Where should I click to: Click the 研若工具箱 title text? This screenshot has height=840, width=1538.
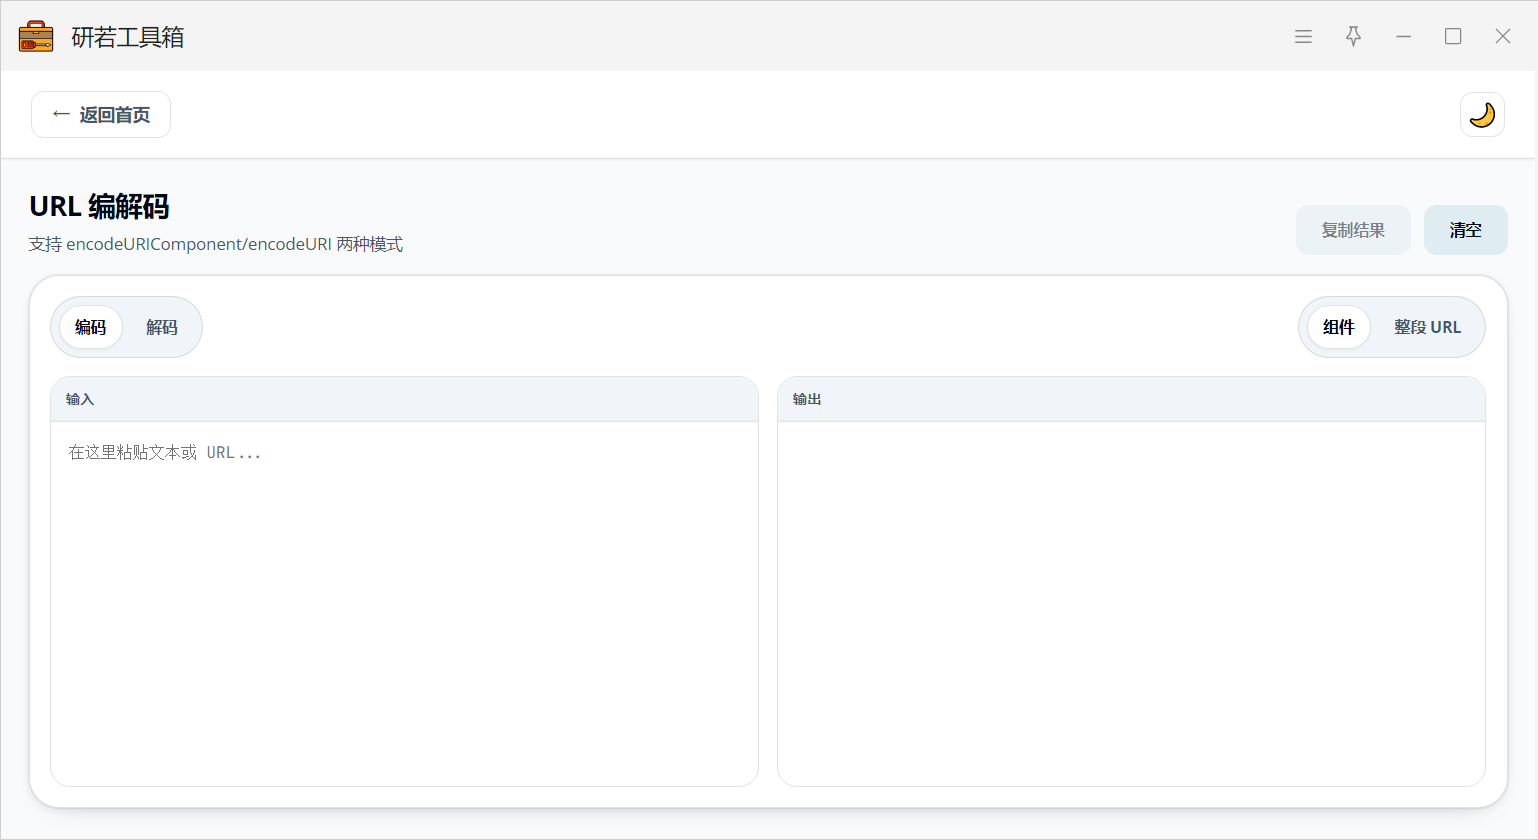pyautogui.click(x=128, y=37)
